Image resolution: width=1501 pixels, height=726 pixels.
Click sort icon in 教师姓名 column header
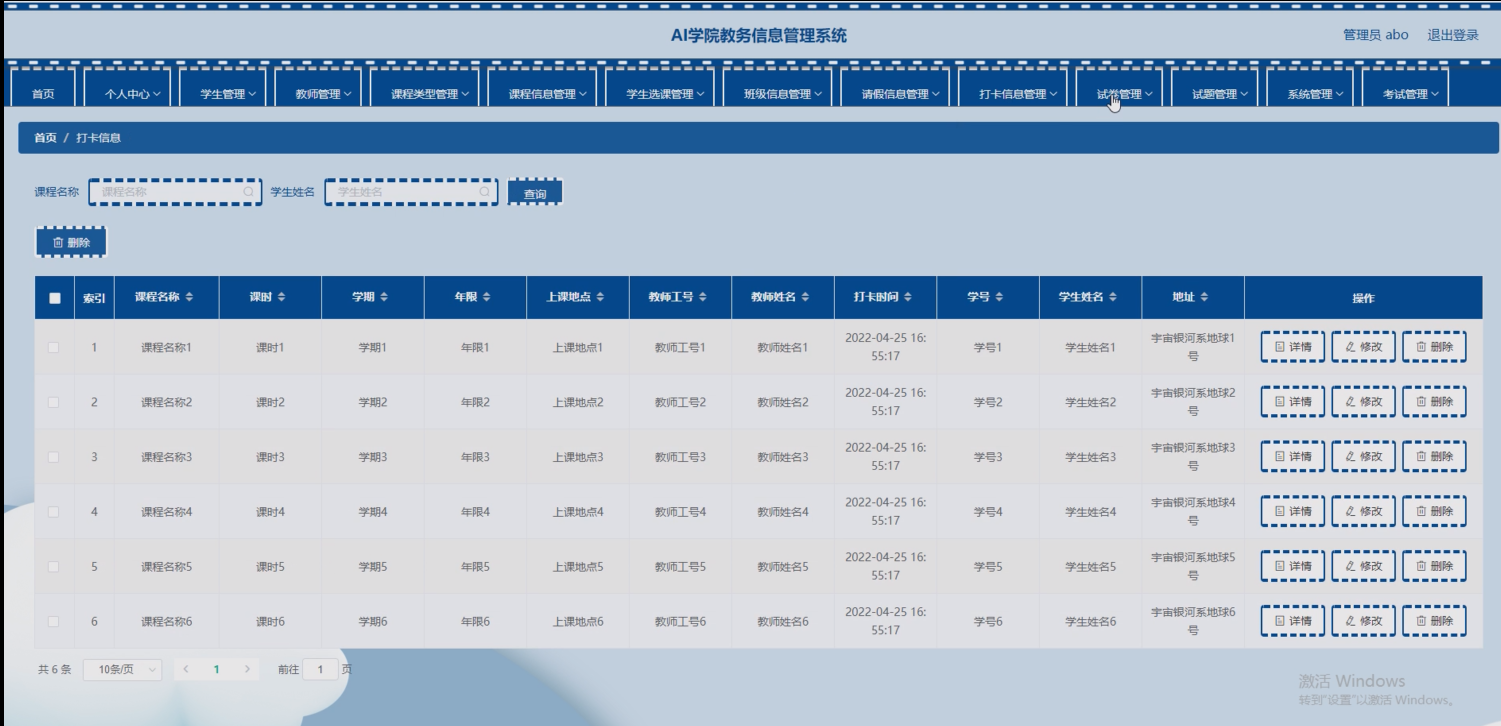805,297
